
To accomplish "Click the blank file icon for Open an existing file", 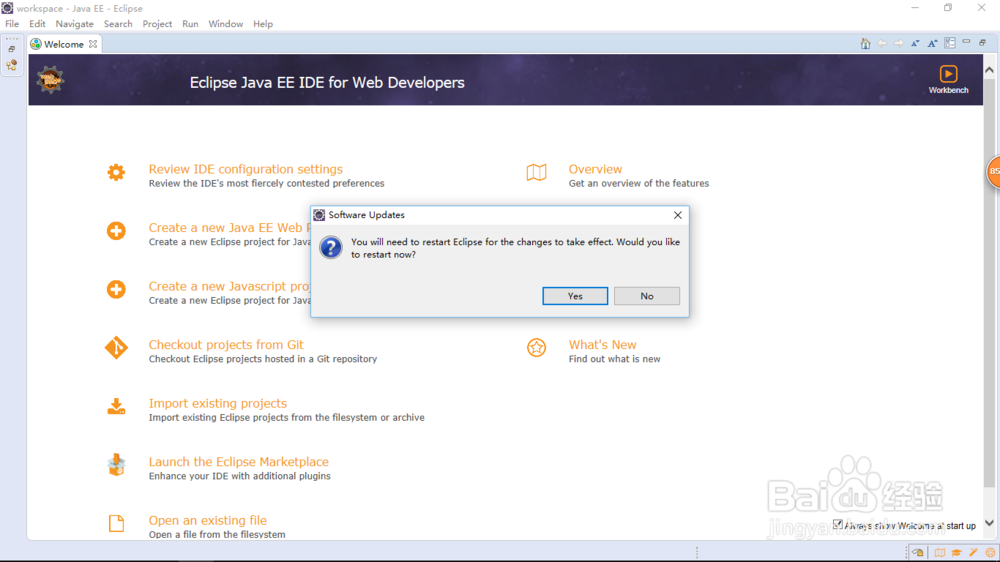I will [x=116, y=523].
